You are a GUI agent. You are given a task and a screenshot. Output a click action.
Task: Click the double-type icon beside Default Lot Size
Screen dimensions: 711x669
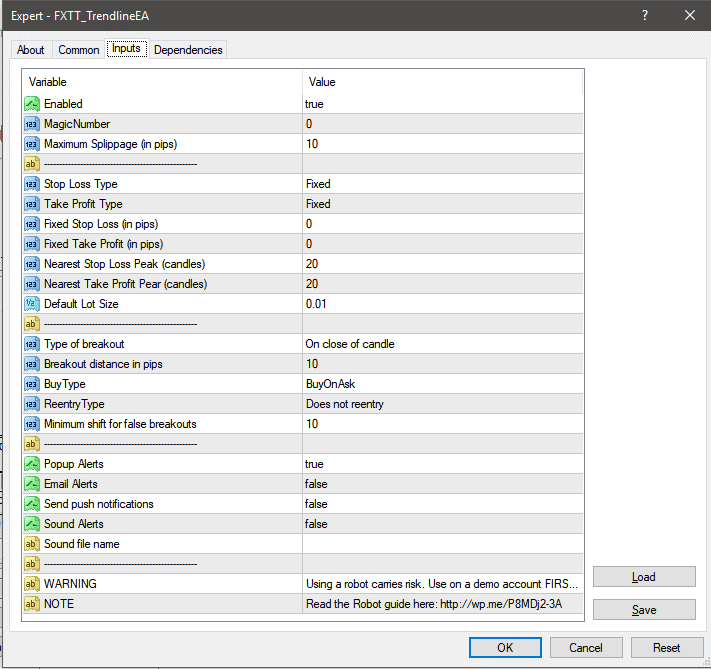[32, 303]
